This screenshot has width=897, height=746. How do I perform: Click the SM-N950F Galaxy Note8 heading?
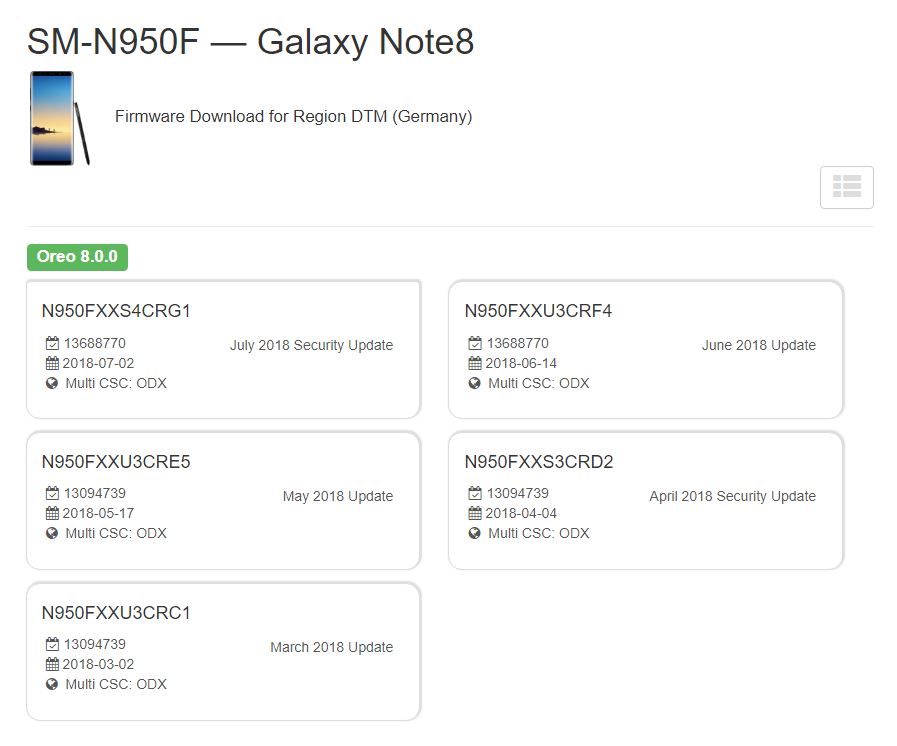coord(250,42)
